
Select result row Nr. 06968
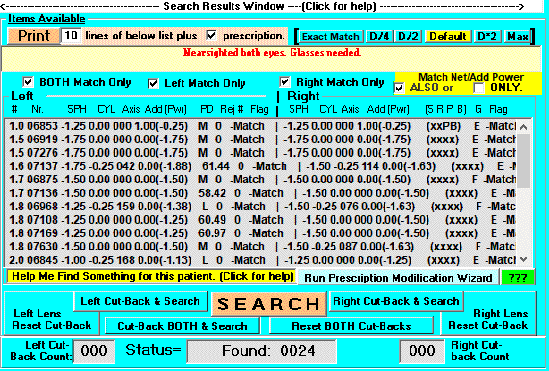click(261, 206)
